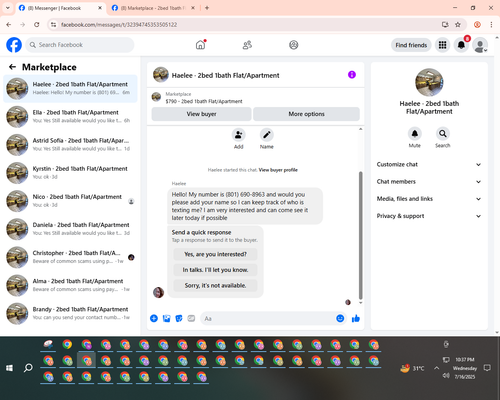Send quick response 'Sorry, it's not available.'
The width and height of the screenshot is (500, 400).
coord(215,286)
